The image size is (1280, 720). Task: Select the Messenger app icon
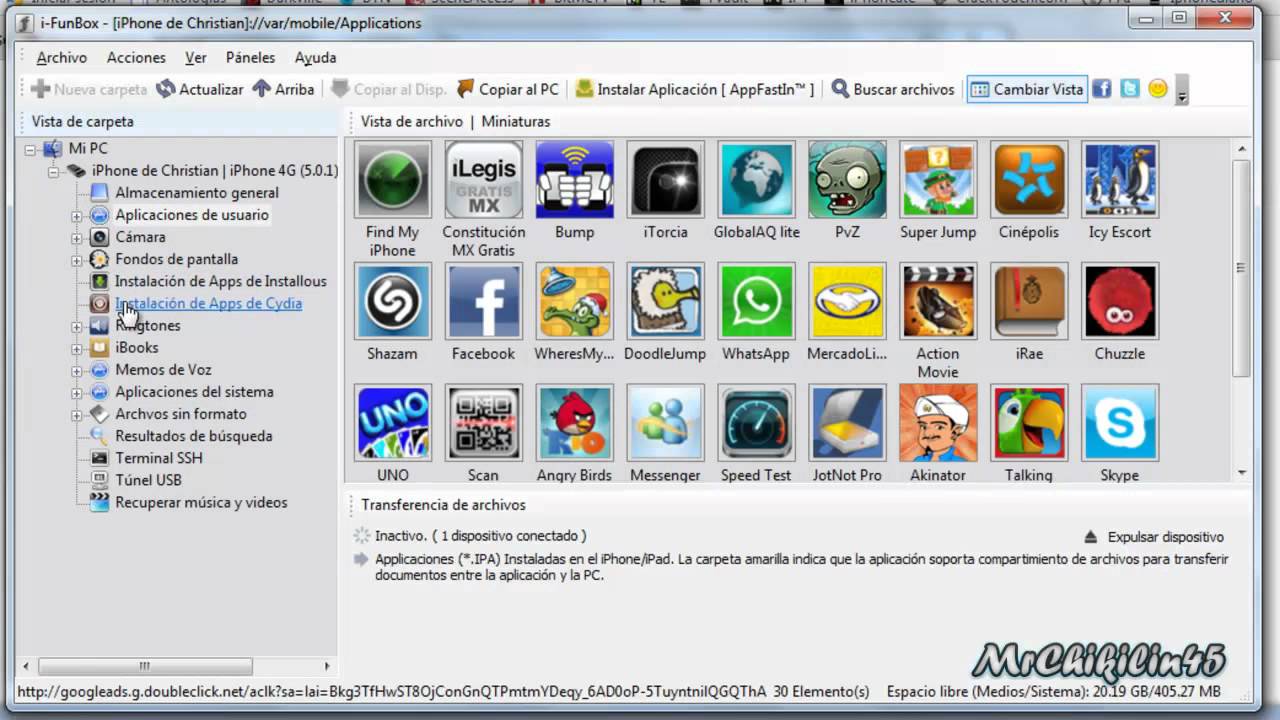click(665, 423)
